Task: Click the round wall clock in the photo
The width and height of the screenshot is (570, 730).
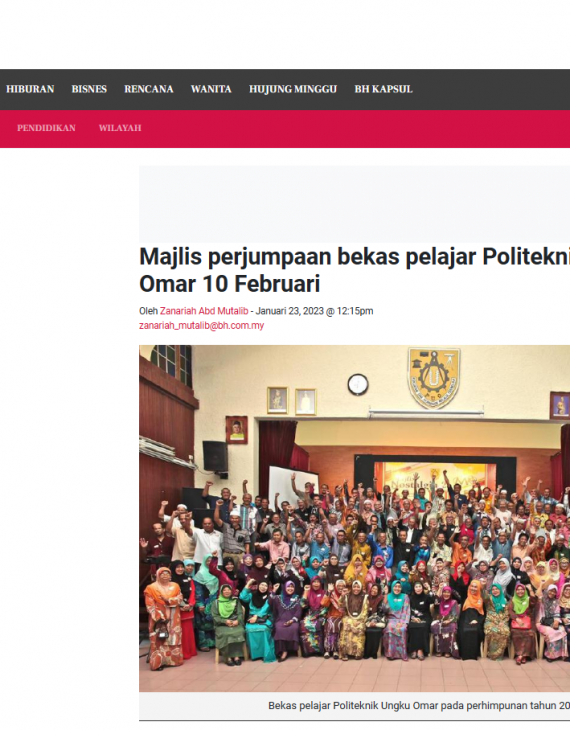Action: click(358, 385)
